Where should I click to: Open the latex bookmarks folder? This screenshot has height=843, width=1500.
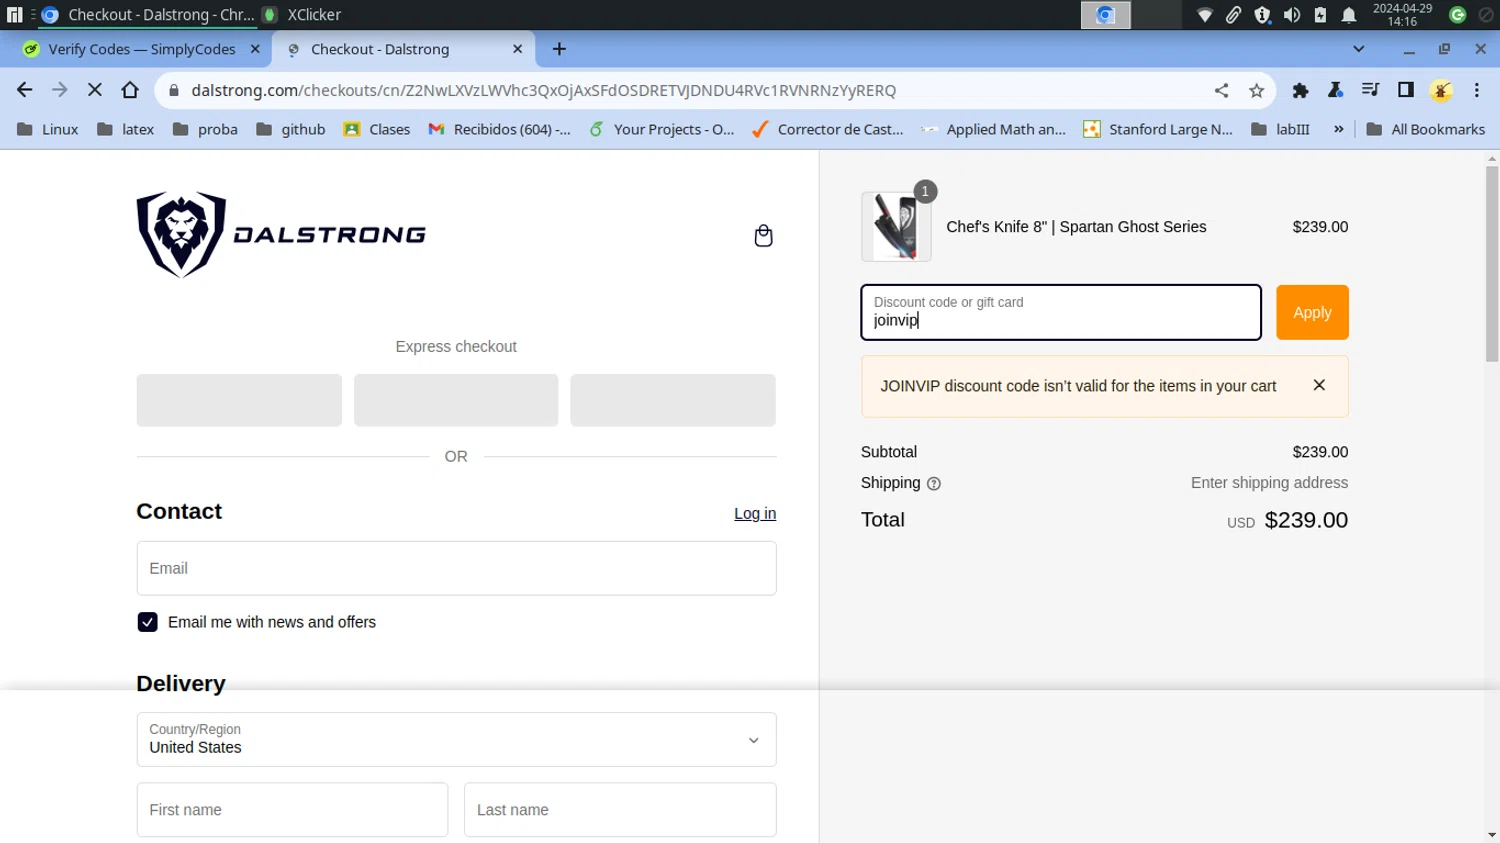[x=125, y=129]
